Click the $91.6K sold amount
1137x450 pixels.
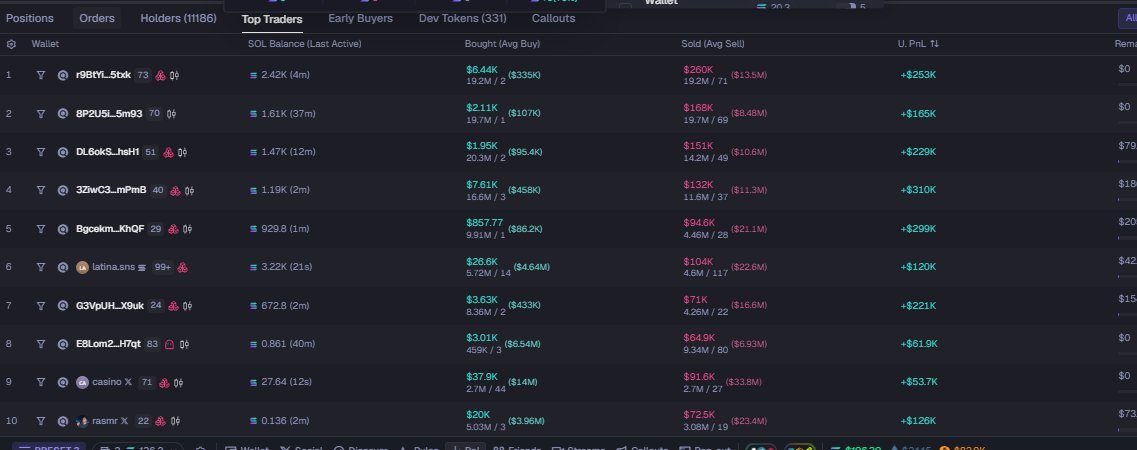[x=699, y=376]
